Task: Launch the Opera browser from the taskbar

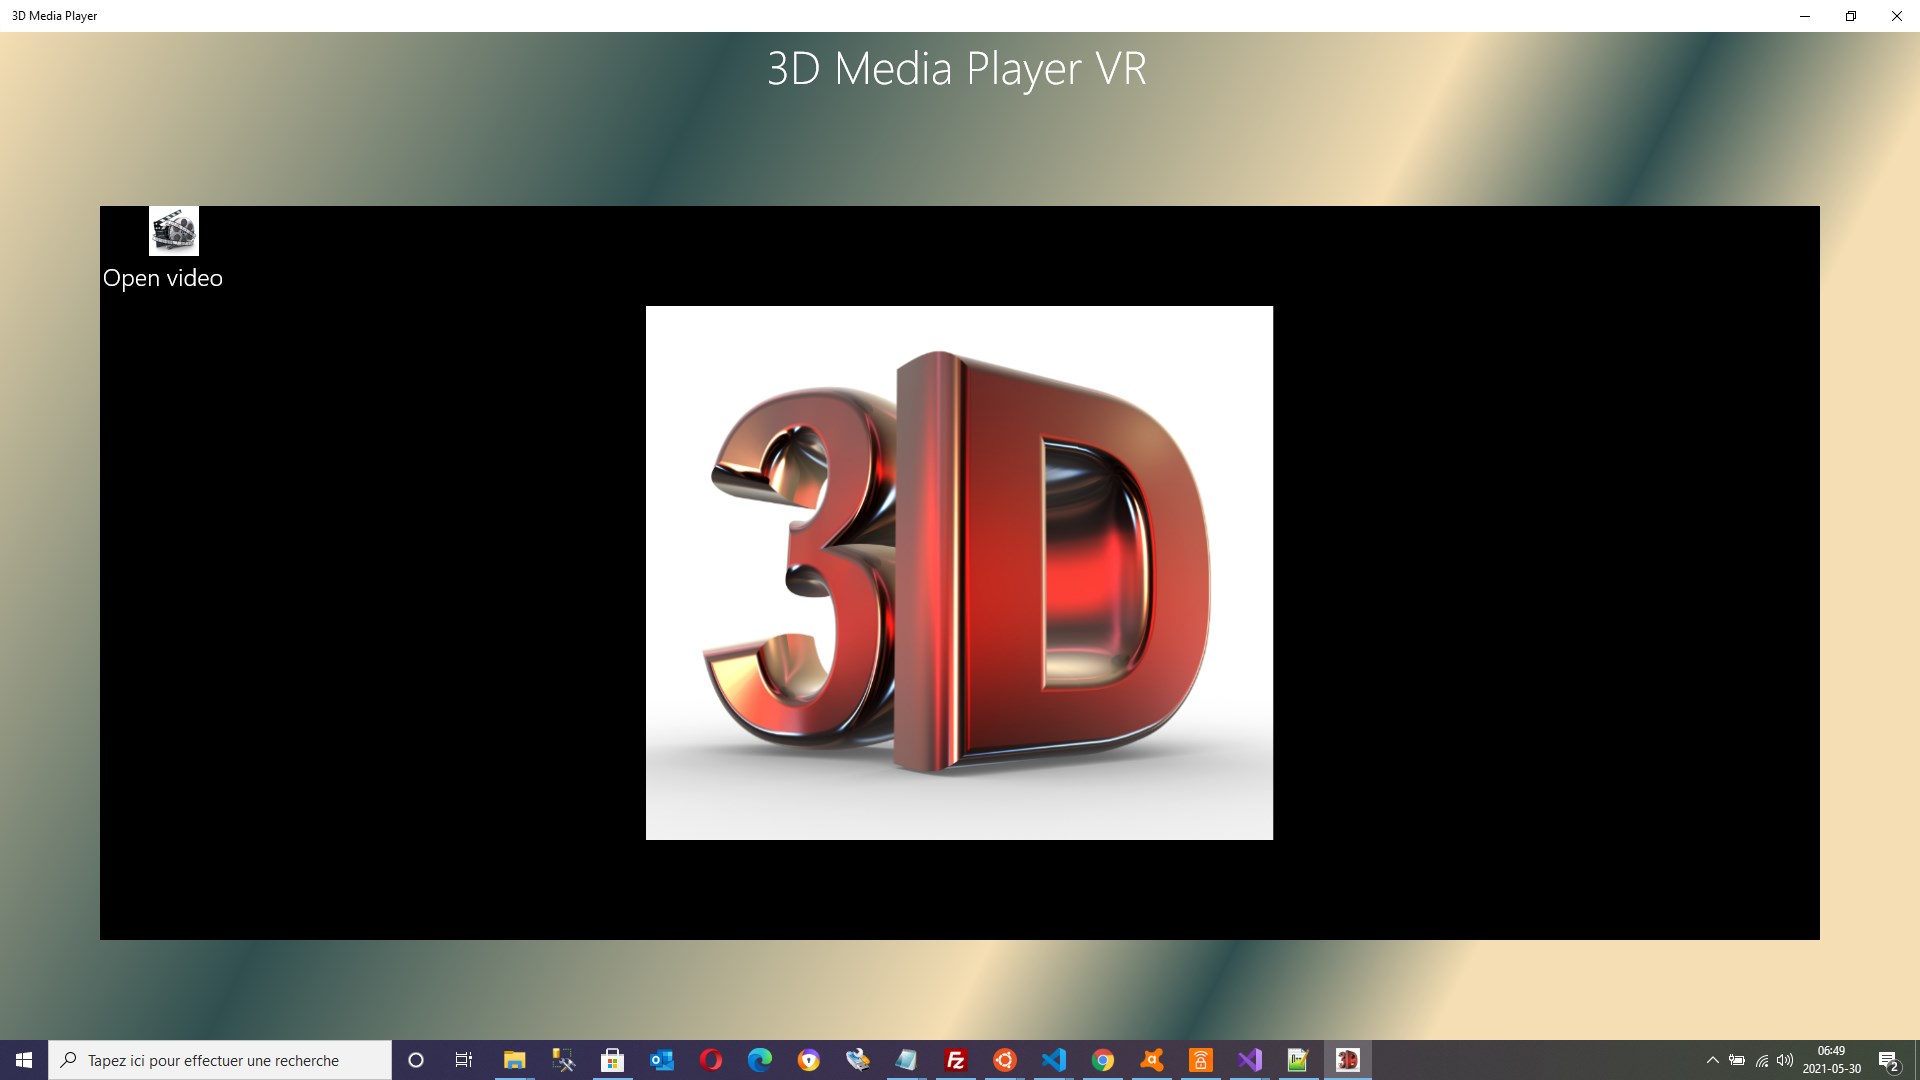Action: pyautogui.click(x=711, y=1060)
